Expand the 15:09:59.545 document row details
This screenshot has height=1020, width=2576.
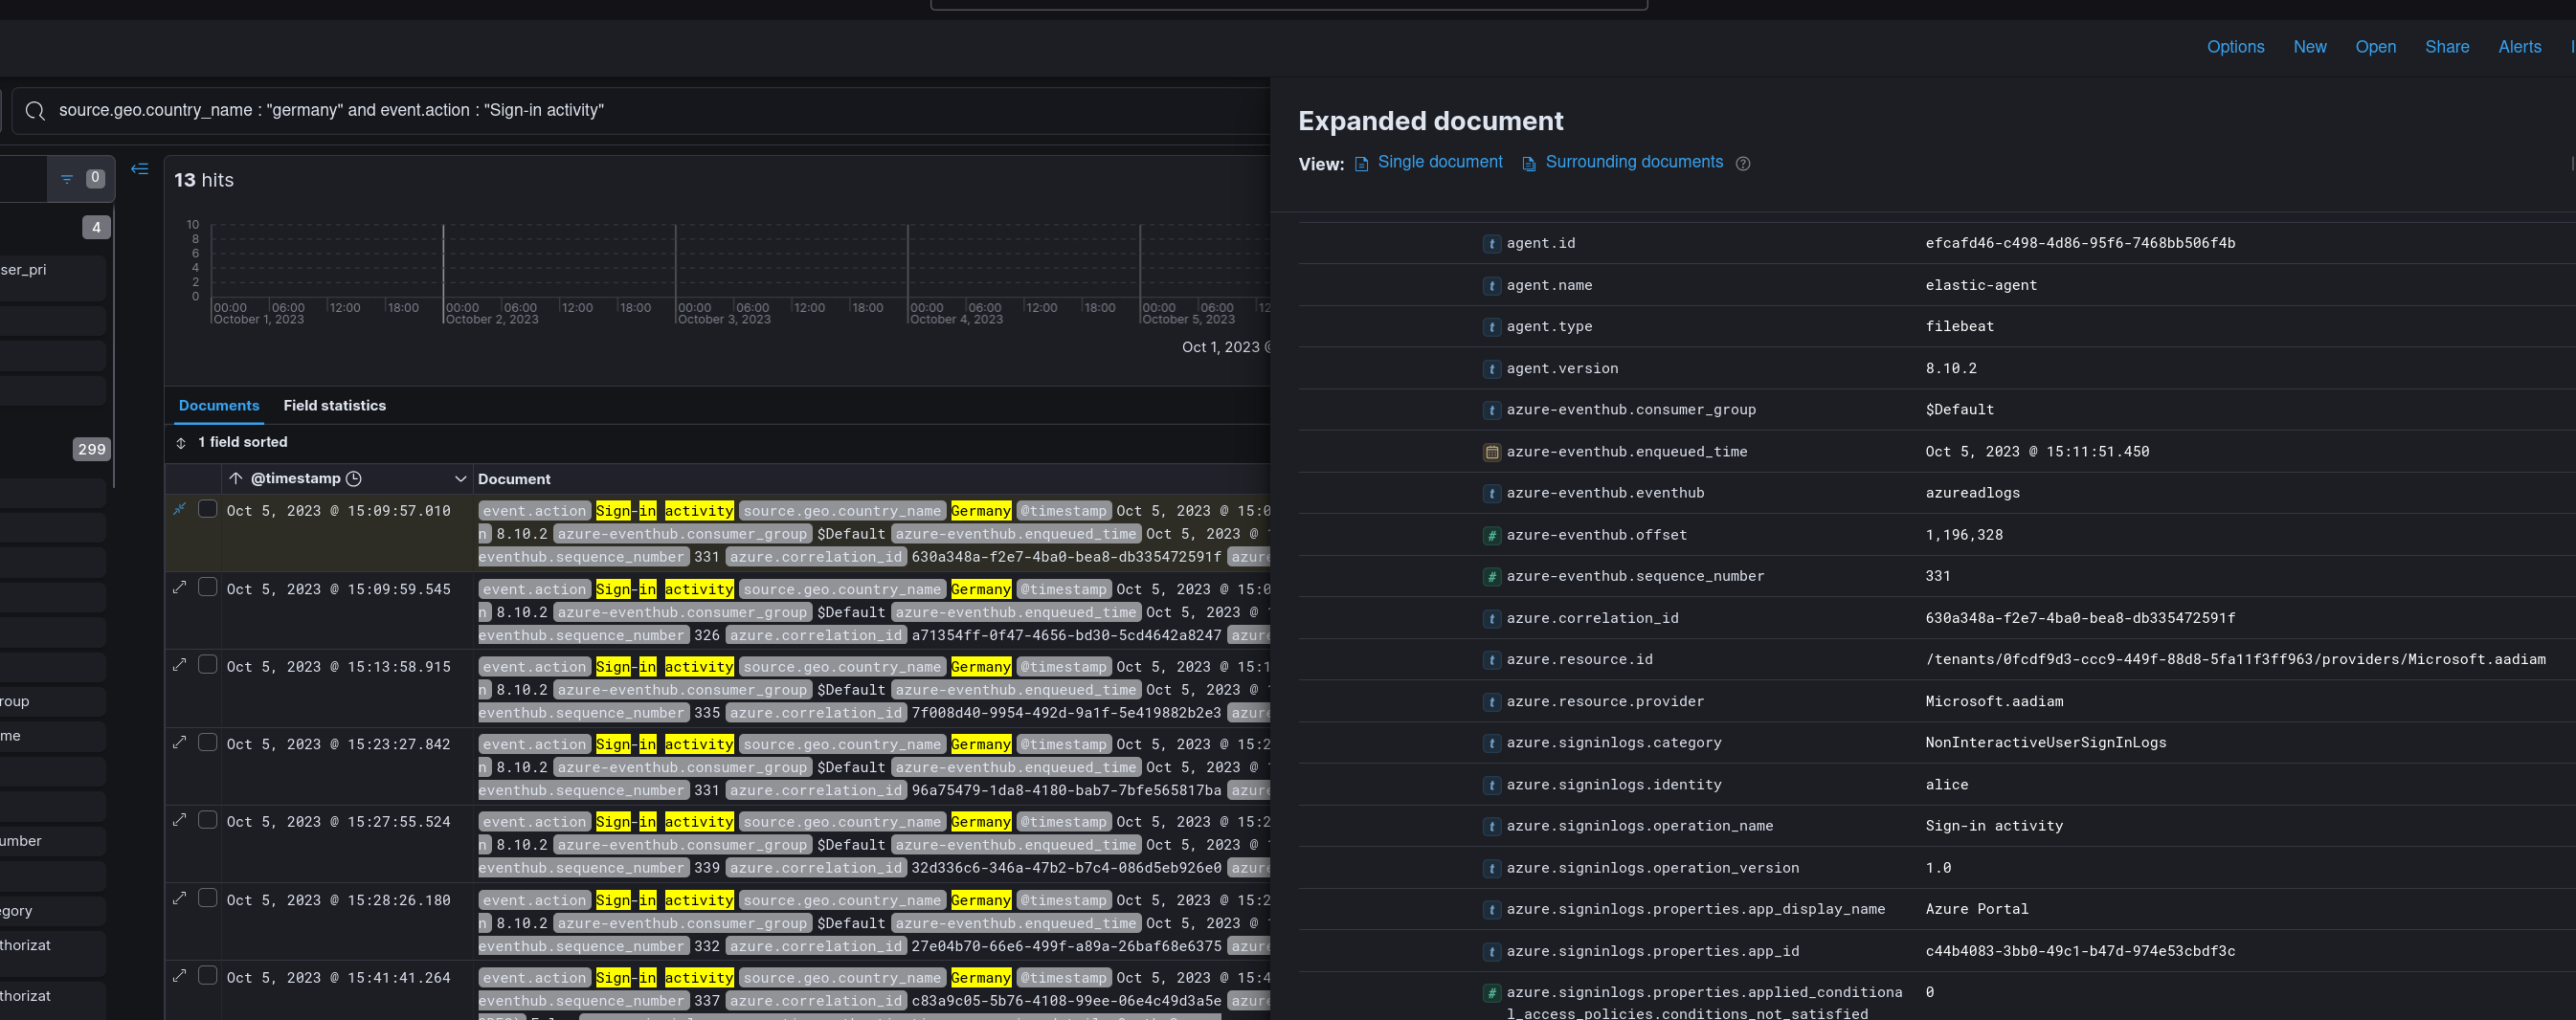pyautogui.click(x=180, y=587)
